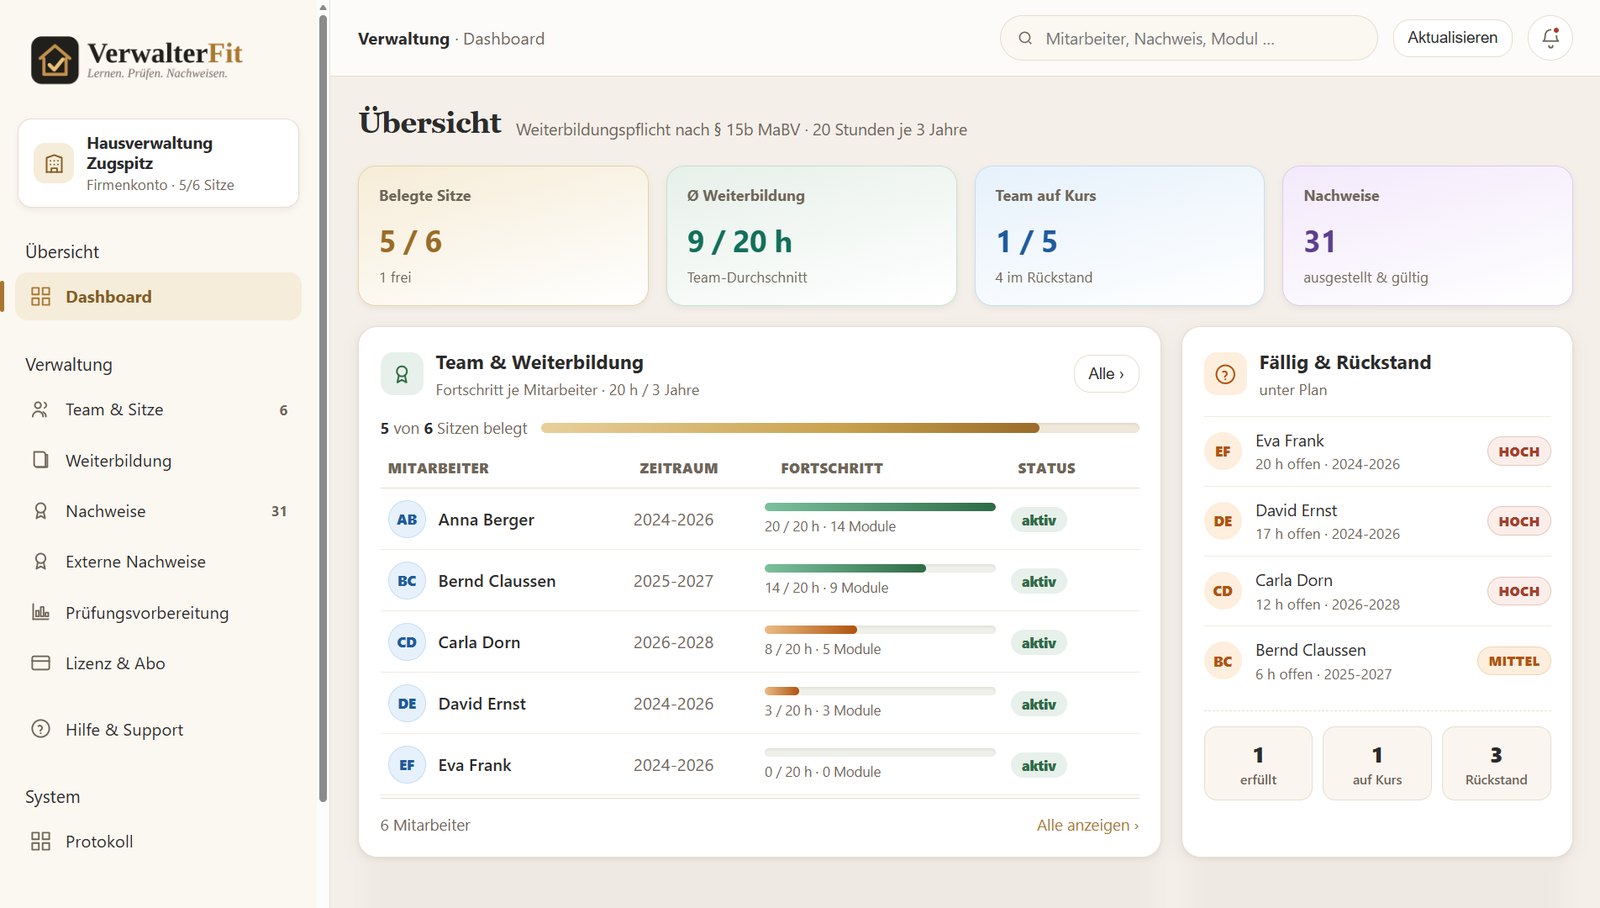
Task: Click Eva Frank's HOCH priority badge
Action: 1518,452
